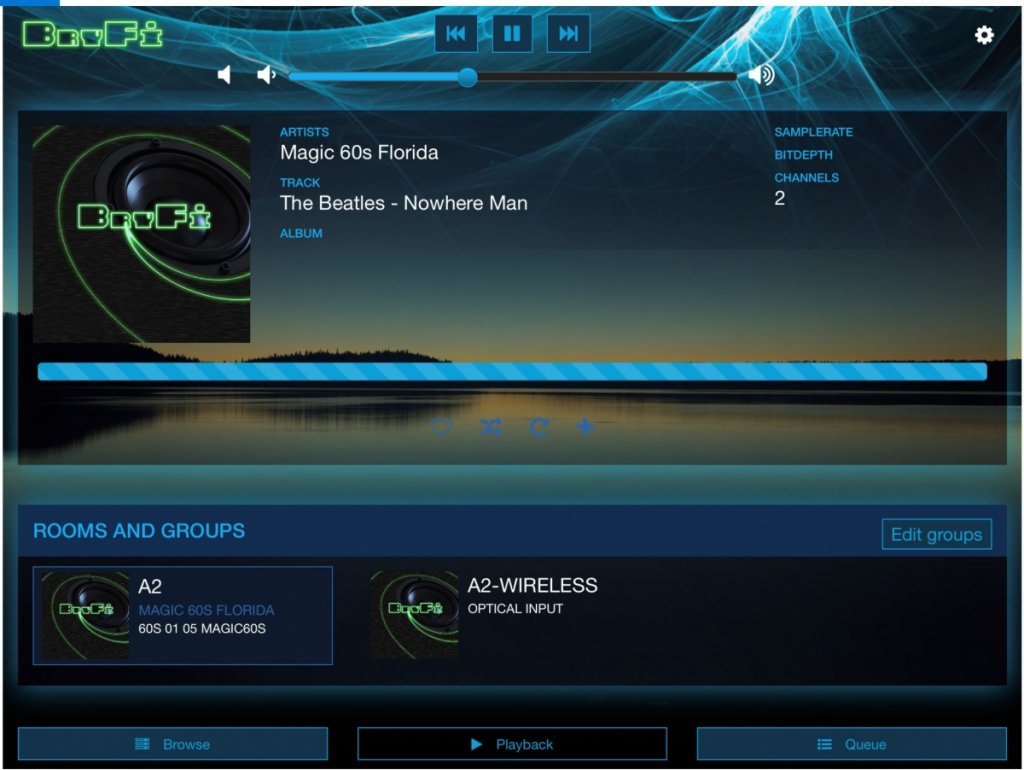This screenshot has width=1024, height=770.
Task: Add track using the plus icon
Action: (x=585, y=427)
